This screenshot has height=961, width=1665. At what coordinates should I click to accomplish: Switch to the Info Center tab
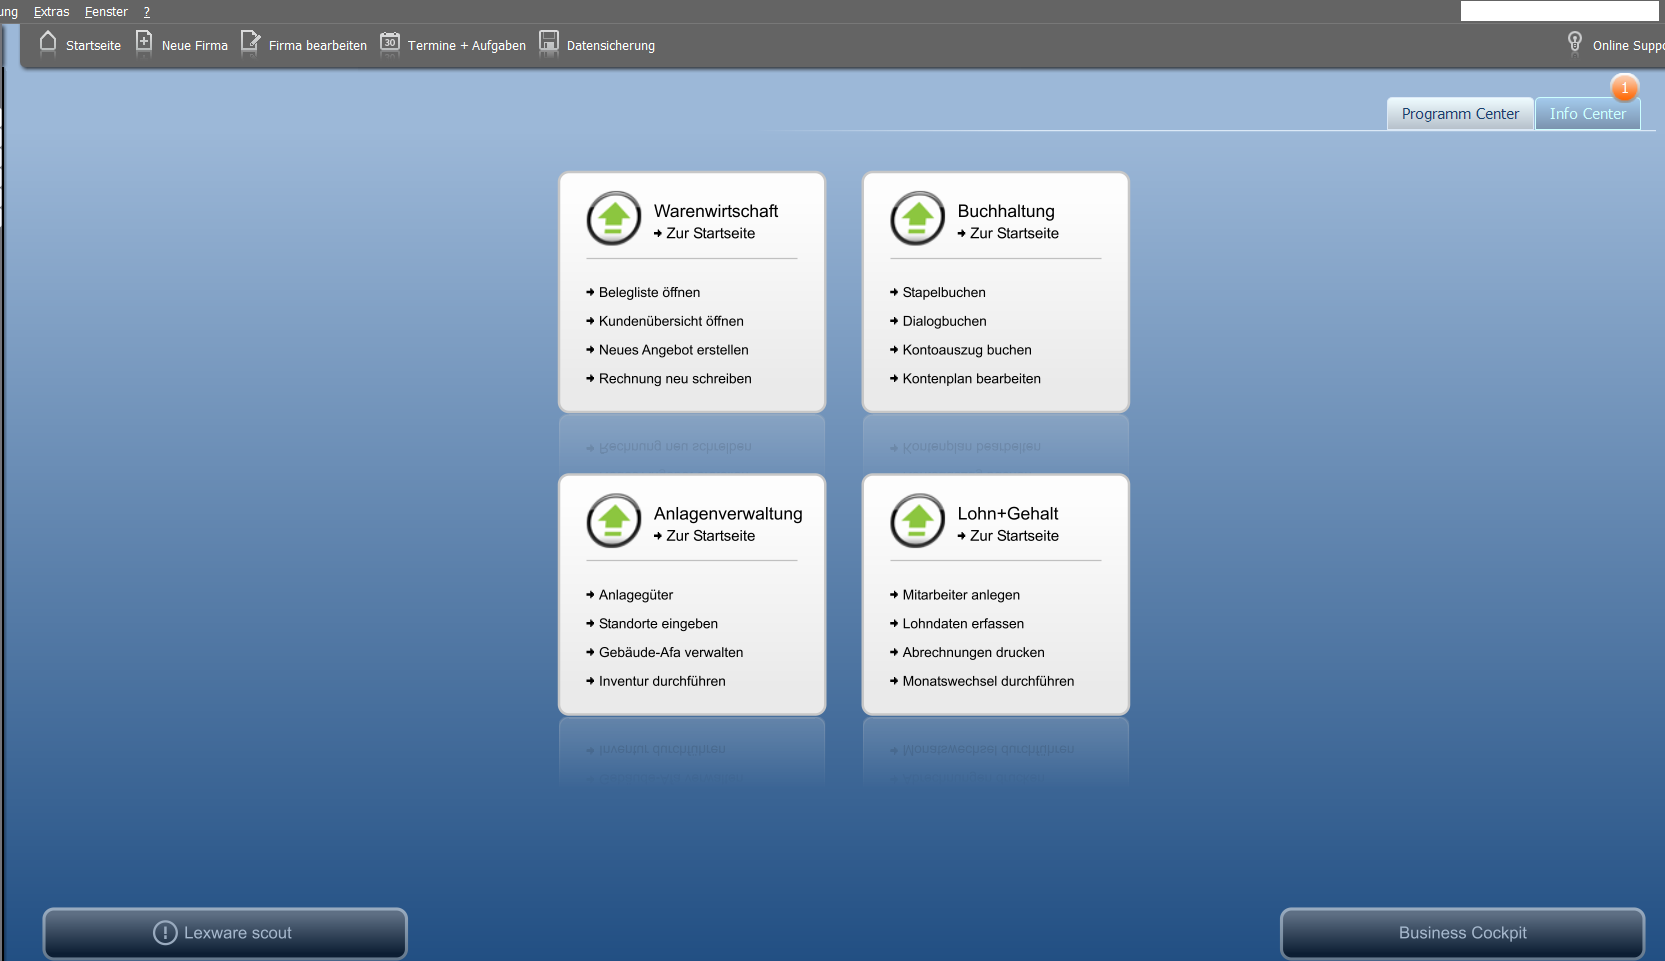[1588, 114]
